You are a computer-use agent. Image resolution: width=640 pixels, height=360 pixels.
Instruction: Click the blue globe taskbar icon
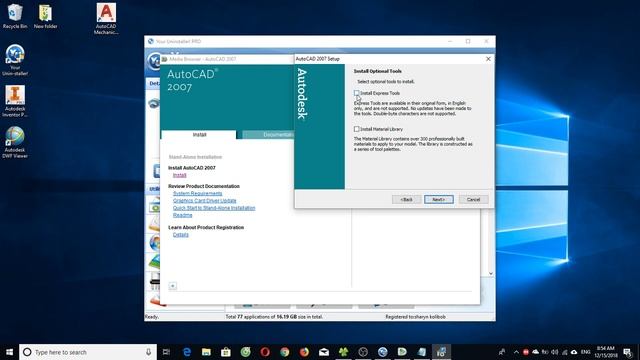click(x=382, y=352)
